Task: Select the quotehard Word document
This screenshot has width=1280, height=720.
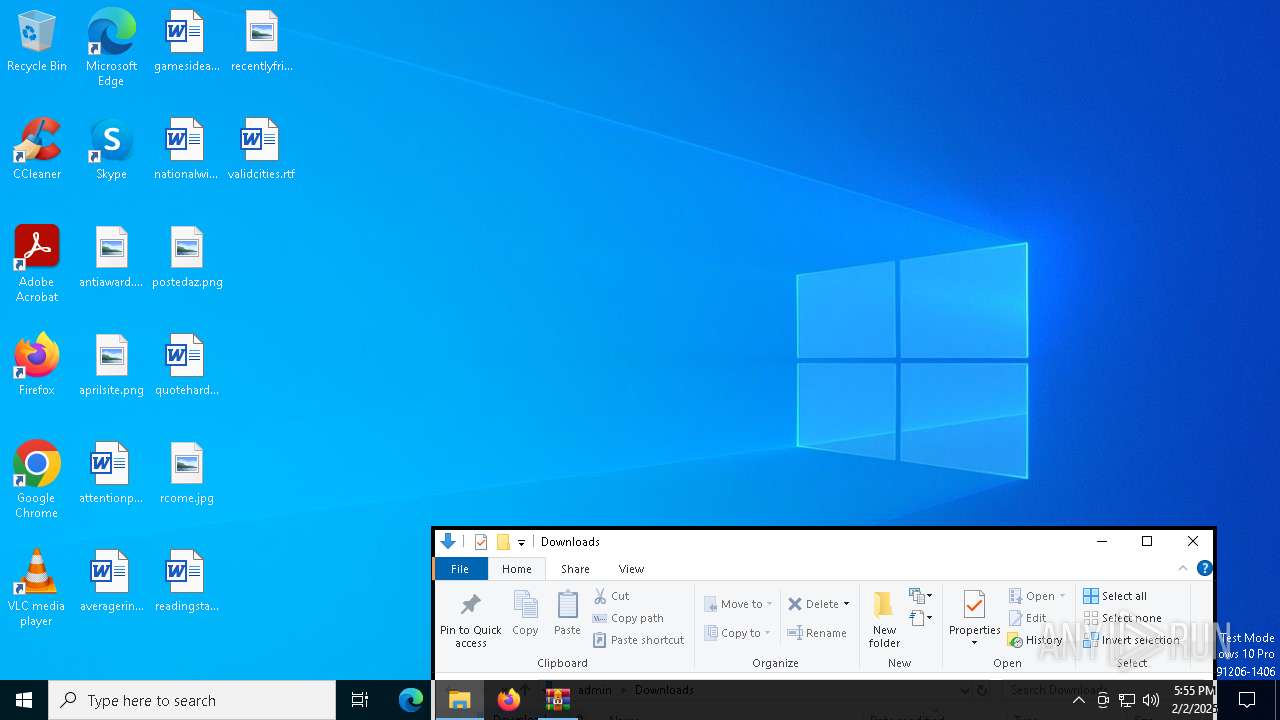Action: tap(187, 365)
